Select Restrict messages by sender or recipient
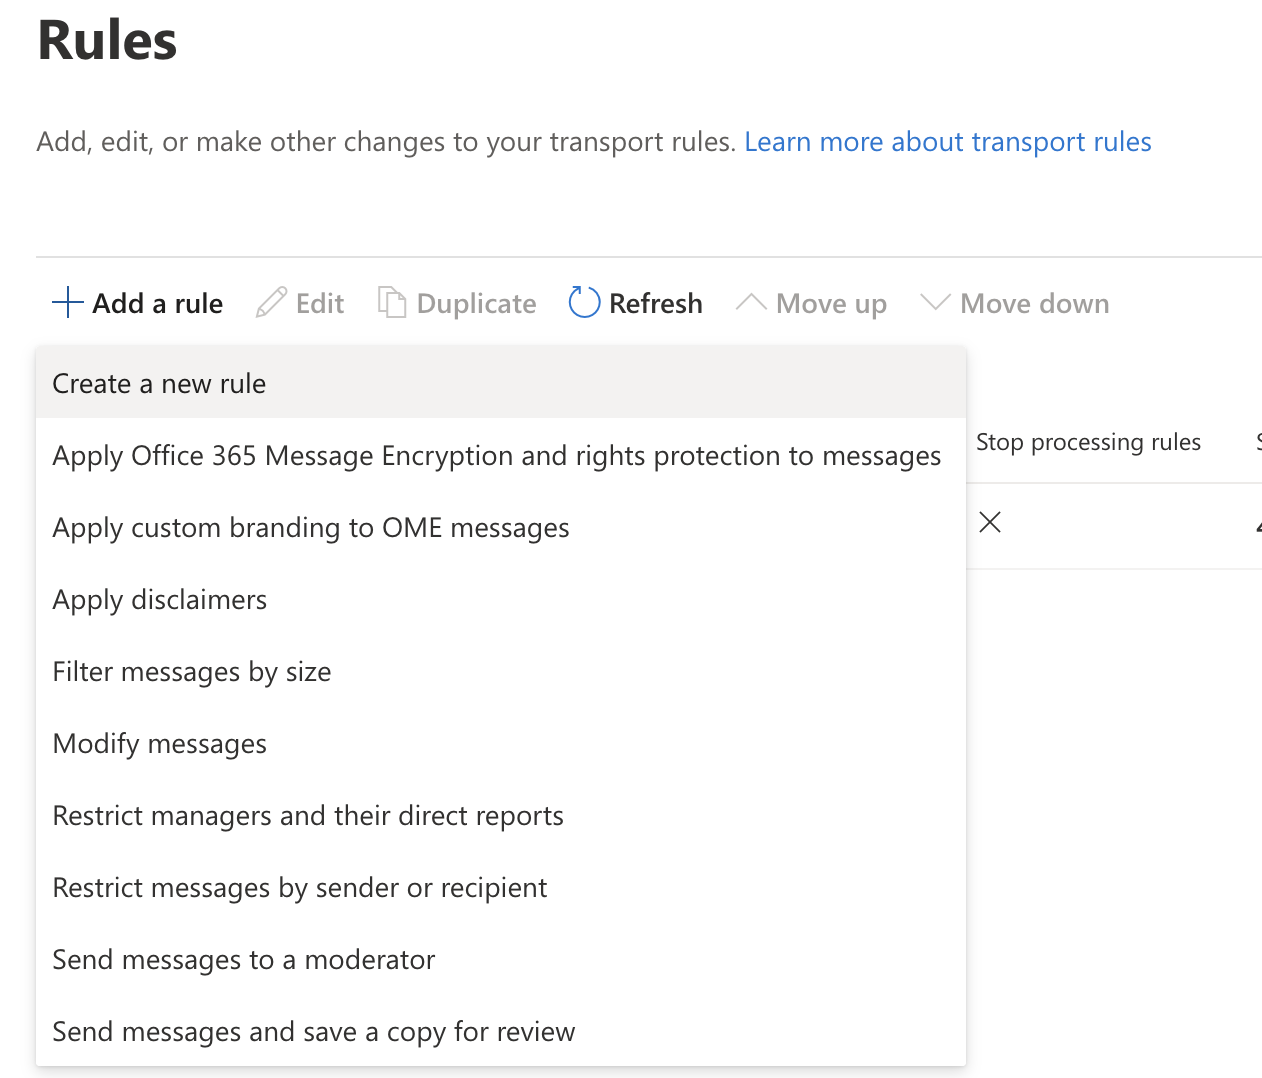The height and width of the screenshot is (1078, 1262). point(299,888)
